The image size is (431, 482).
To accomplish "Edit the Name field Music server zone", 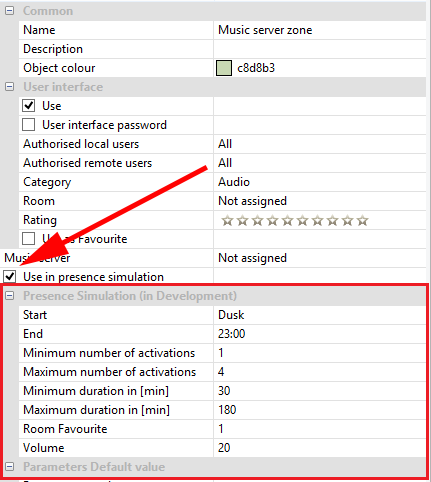I will point(319,30).
